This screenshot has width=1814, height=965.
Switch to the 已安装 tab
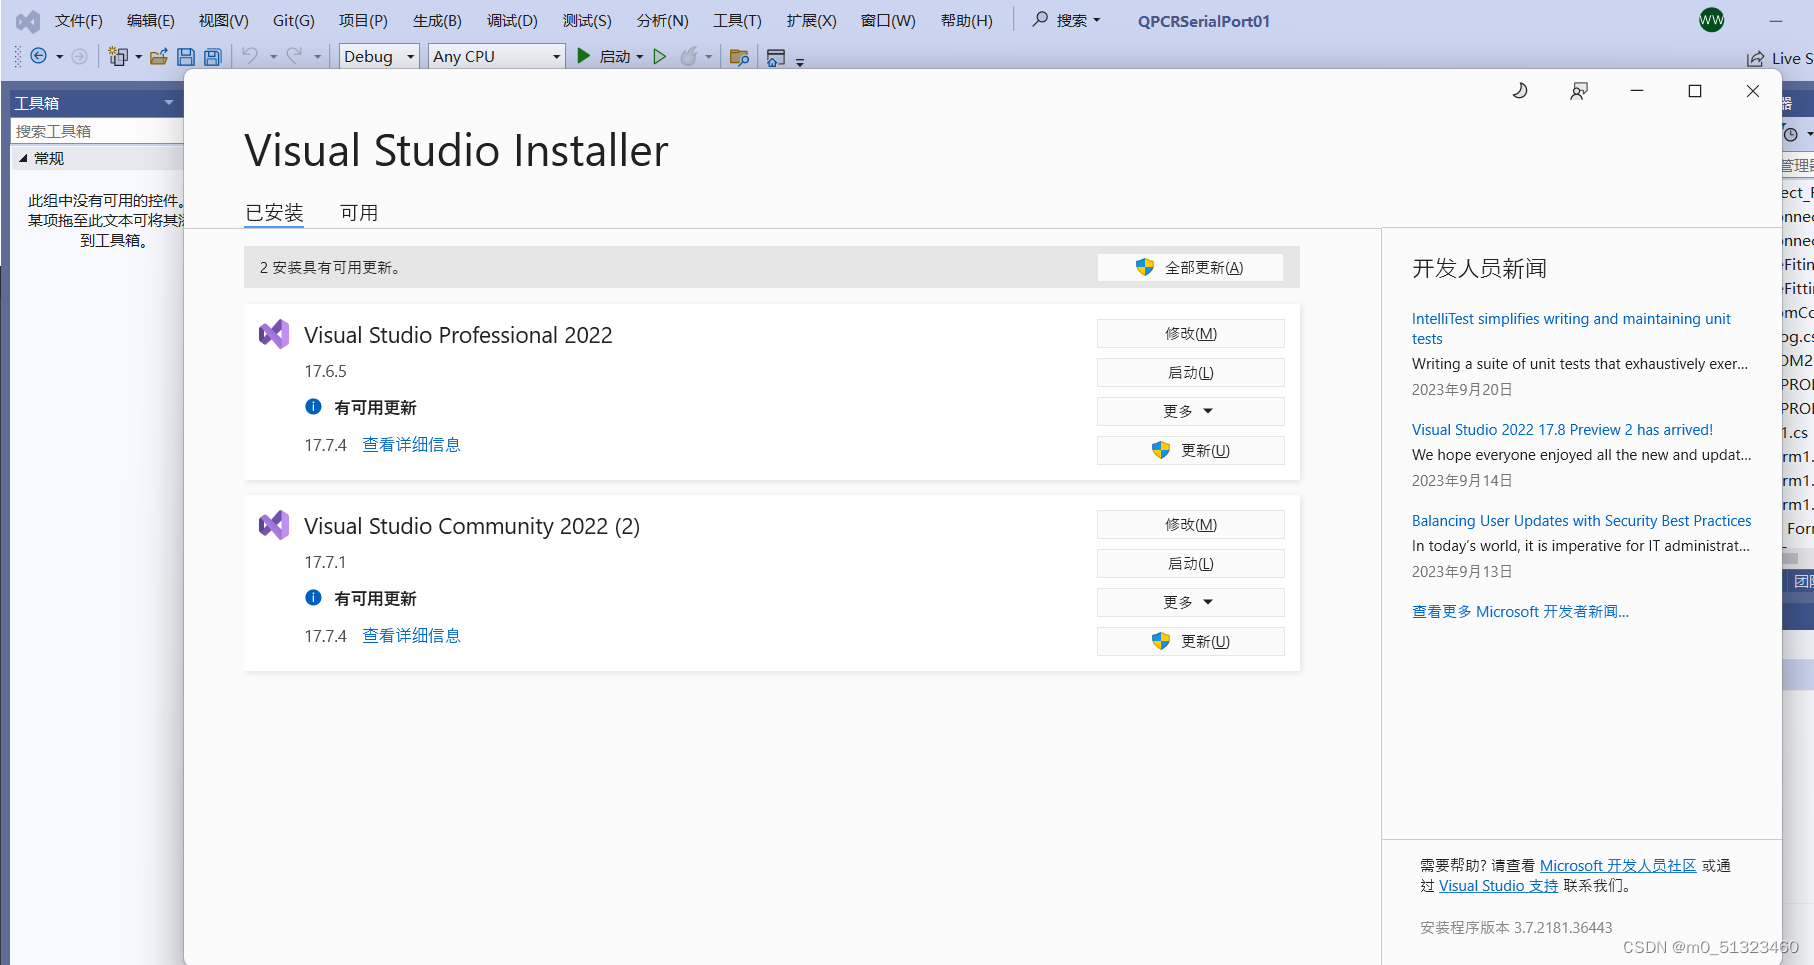274,212
